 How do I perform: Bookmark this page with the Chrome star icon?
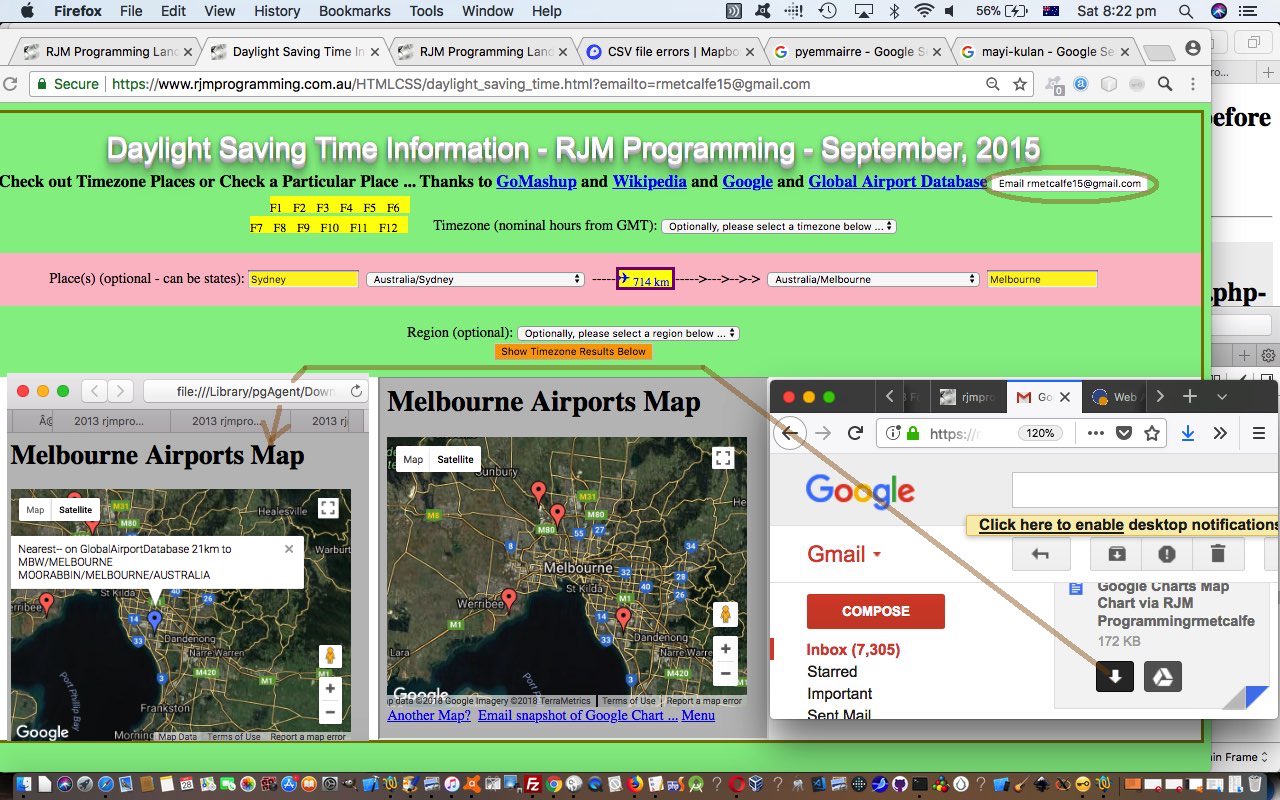pyautogui.click(x=1019, y=85)
